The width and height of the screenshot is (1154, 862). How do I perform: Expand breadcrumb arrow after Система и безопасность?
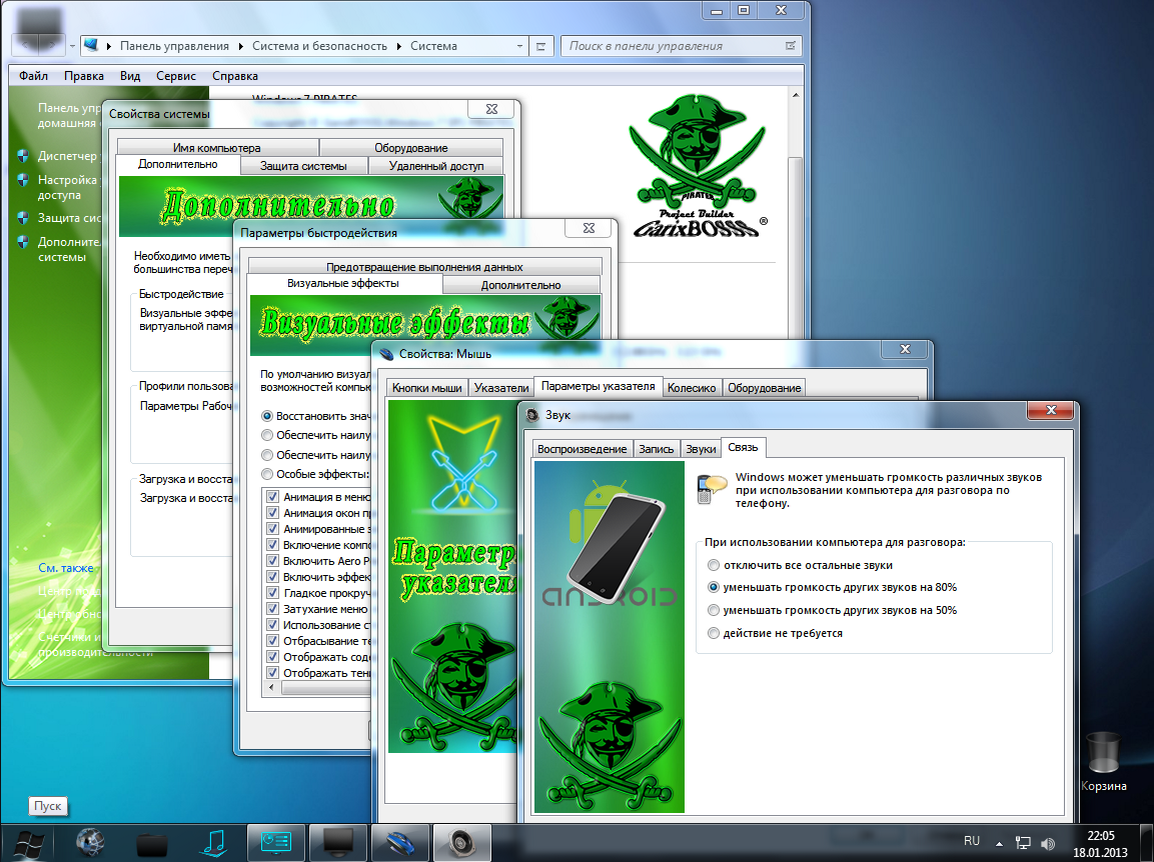click(x=399, y=46)
